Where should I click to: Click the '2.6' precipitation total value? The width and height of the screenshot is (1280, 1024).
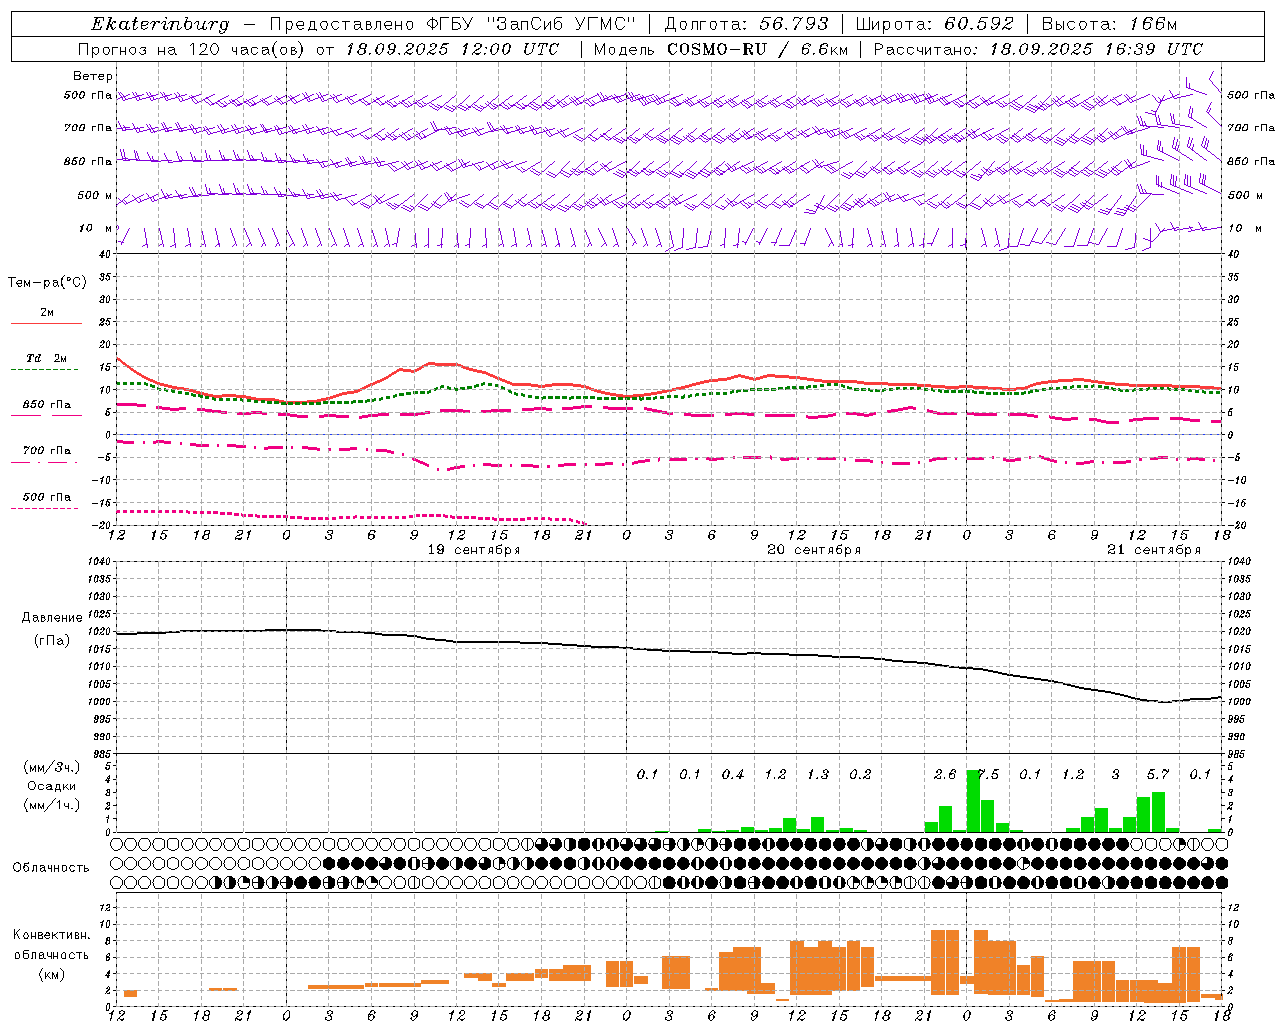click(x=945, y=774)
